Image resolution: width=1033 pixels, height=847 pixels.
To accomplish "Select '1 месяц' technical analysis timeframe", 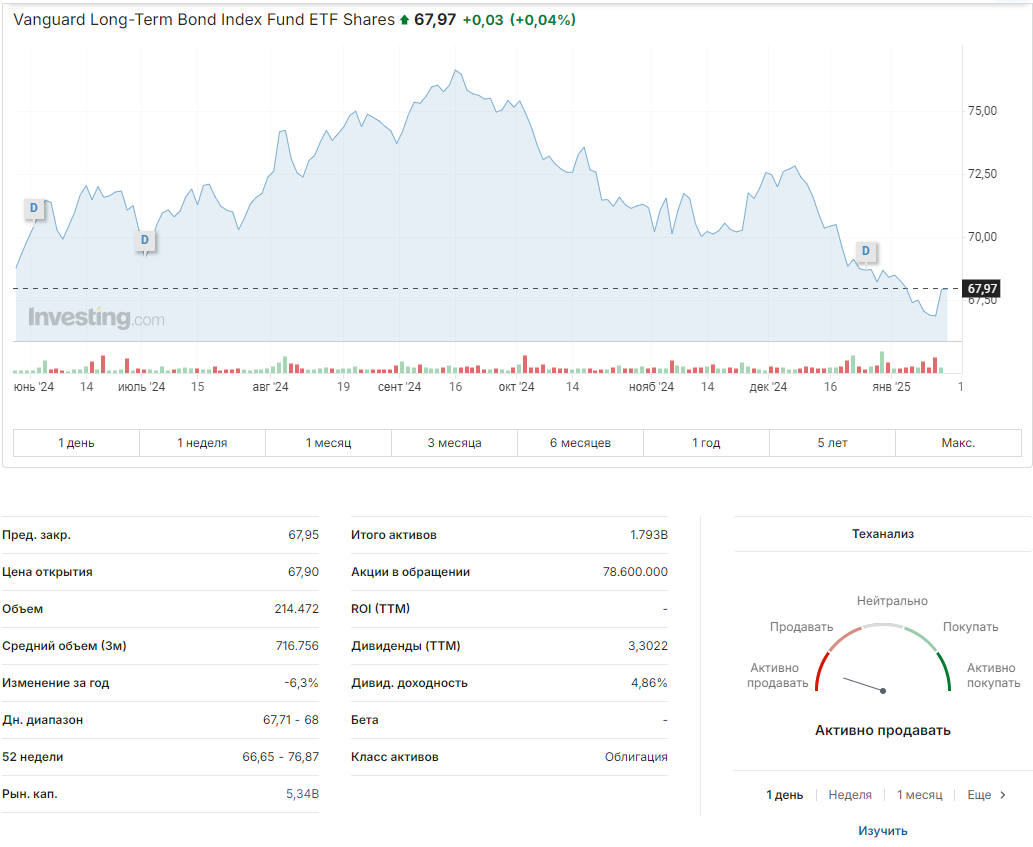I will 920,795.
